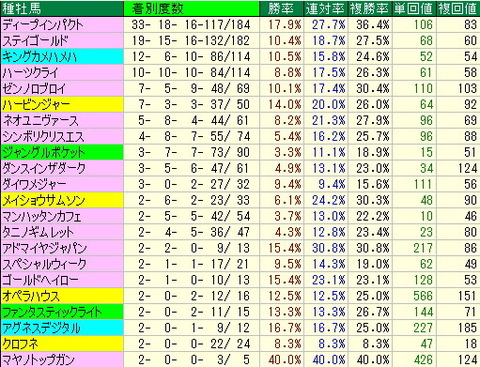Viewport: 480px width, 367px height.
Task: Select the ダンスインザダーク sire name
Action: tap(44, 169)
